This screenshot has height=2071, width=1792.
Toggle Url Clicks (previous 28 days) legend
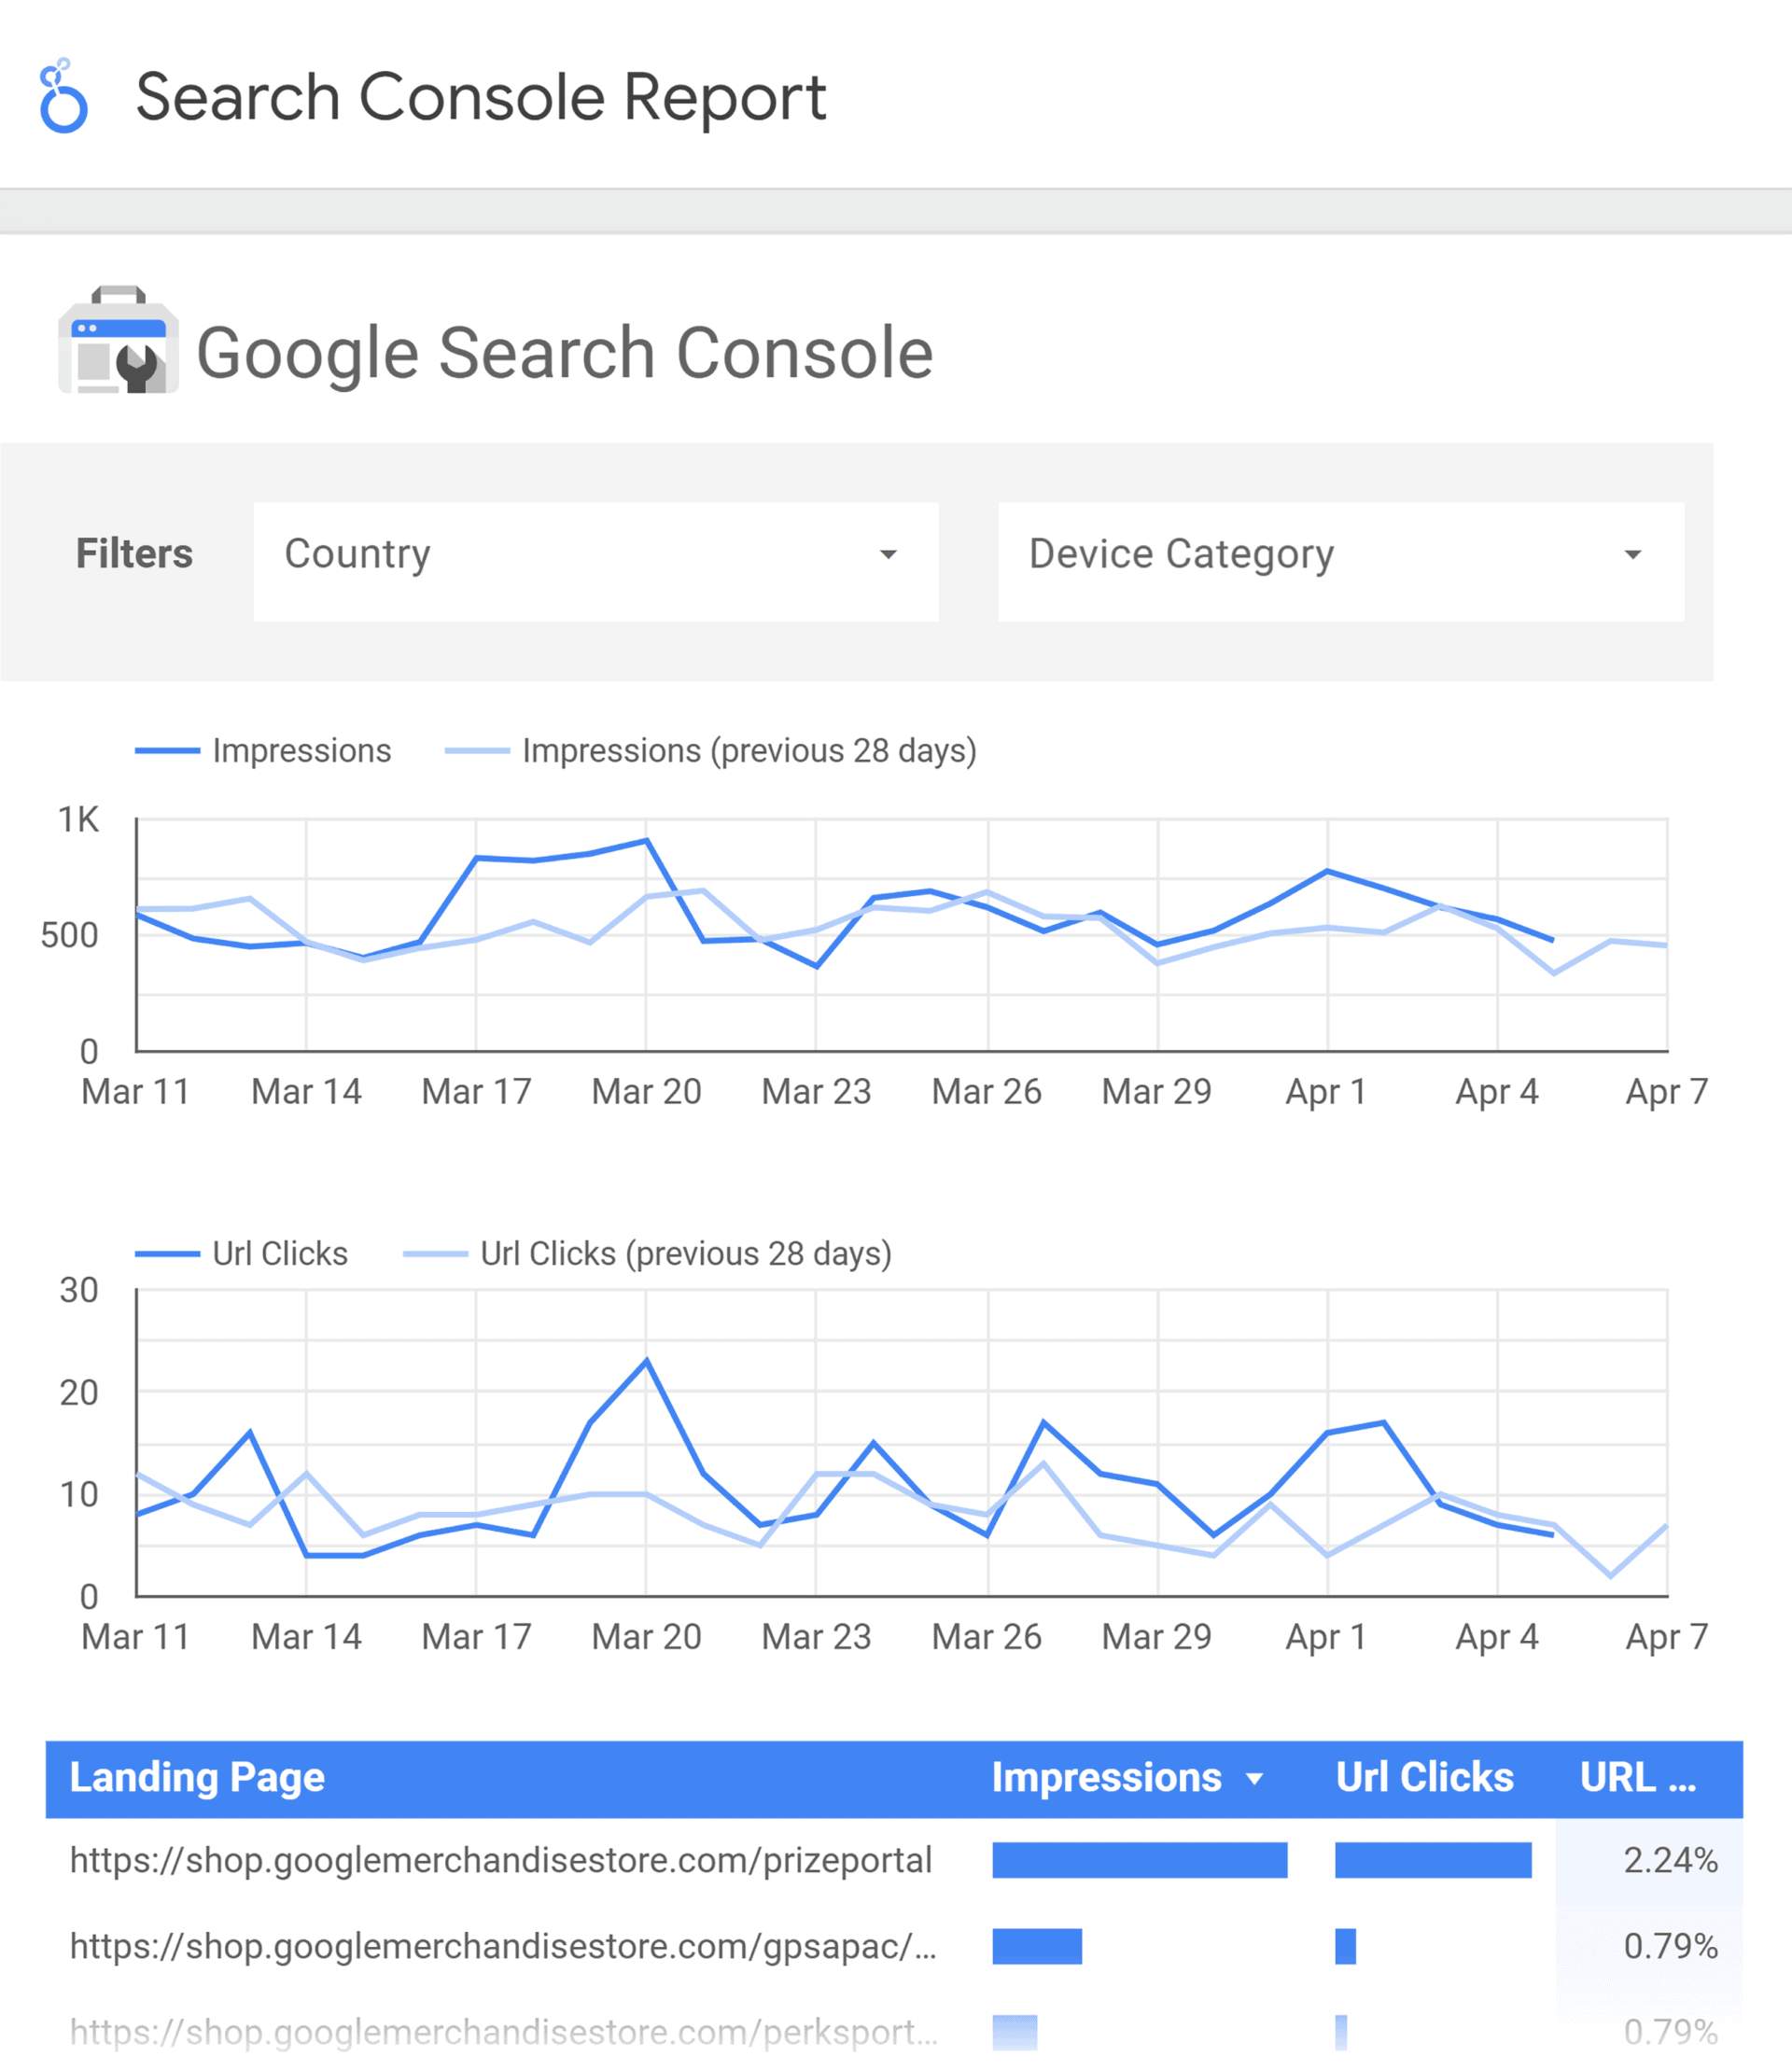pyautogui.click(x=647, y=1254)
